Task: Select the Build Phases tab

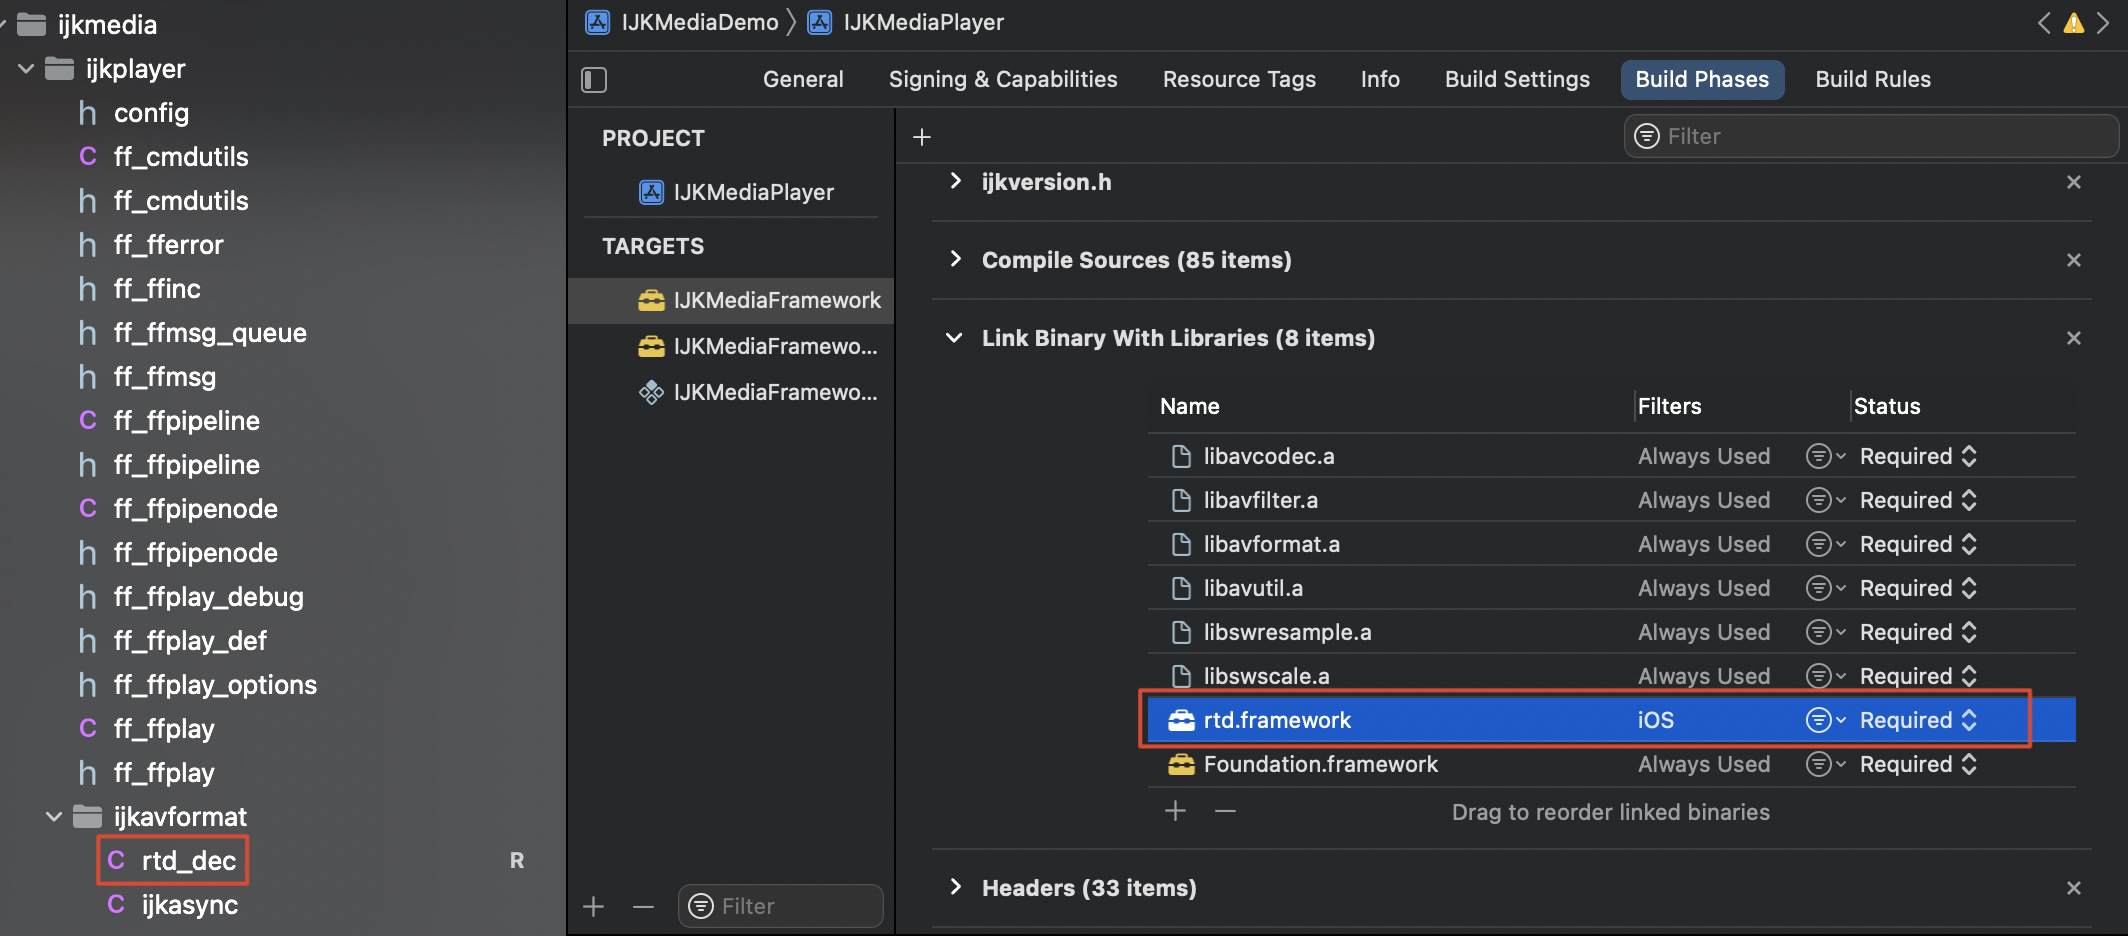Action: pyautogui.click(x=1702, y=79)
